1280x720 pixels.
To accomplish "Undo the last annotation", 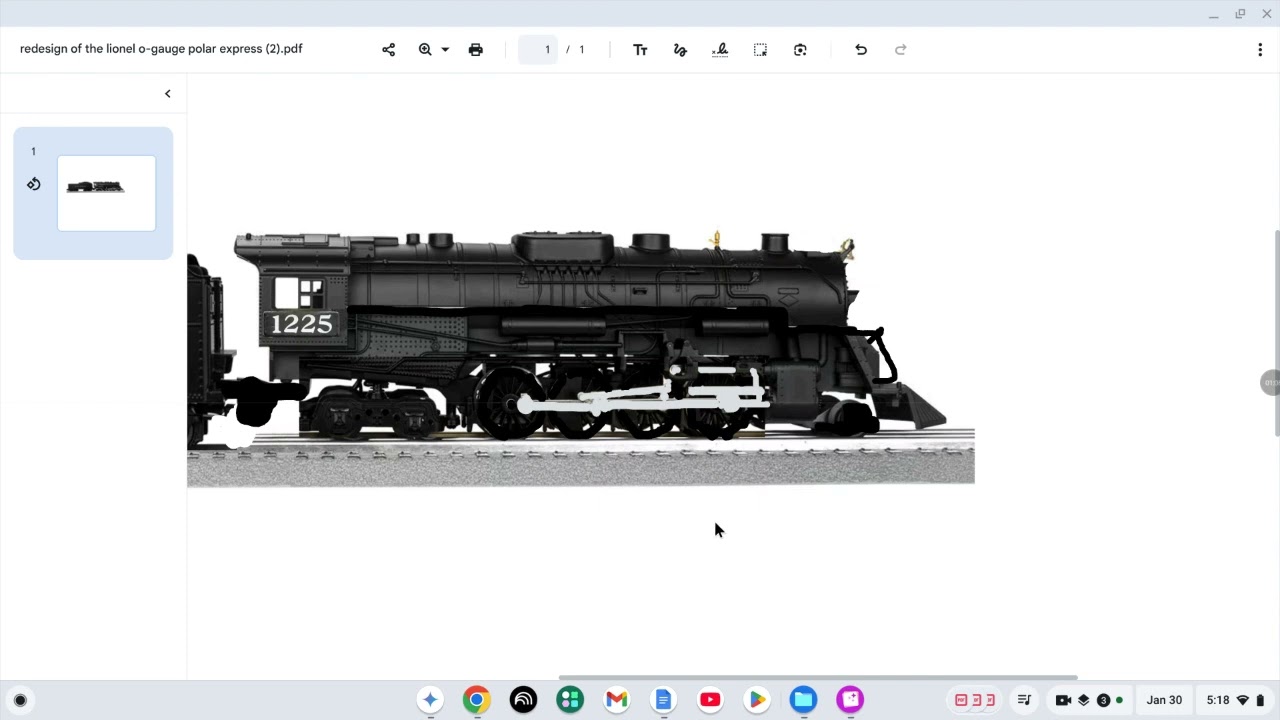I will [861, 50].
